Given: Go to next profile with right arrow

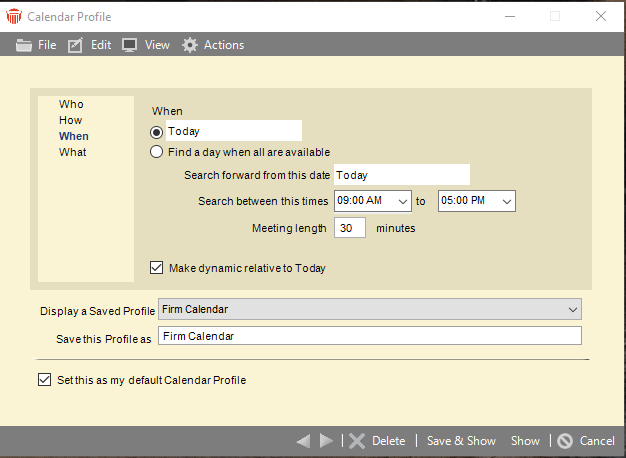Looking at the screenshot, I should pos(326,441).
